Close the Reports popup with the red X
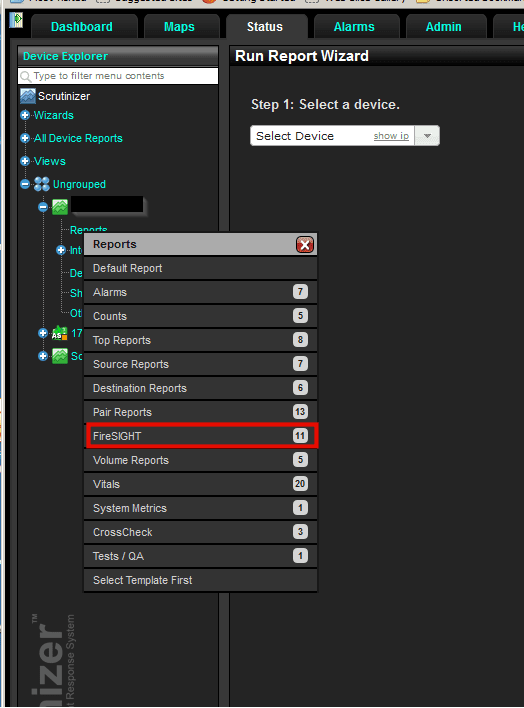Screen dimensions: 524x708 305,245
